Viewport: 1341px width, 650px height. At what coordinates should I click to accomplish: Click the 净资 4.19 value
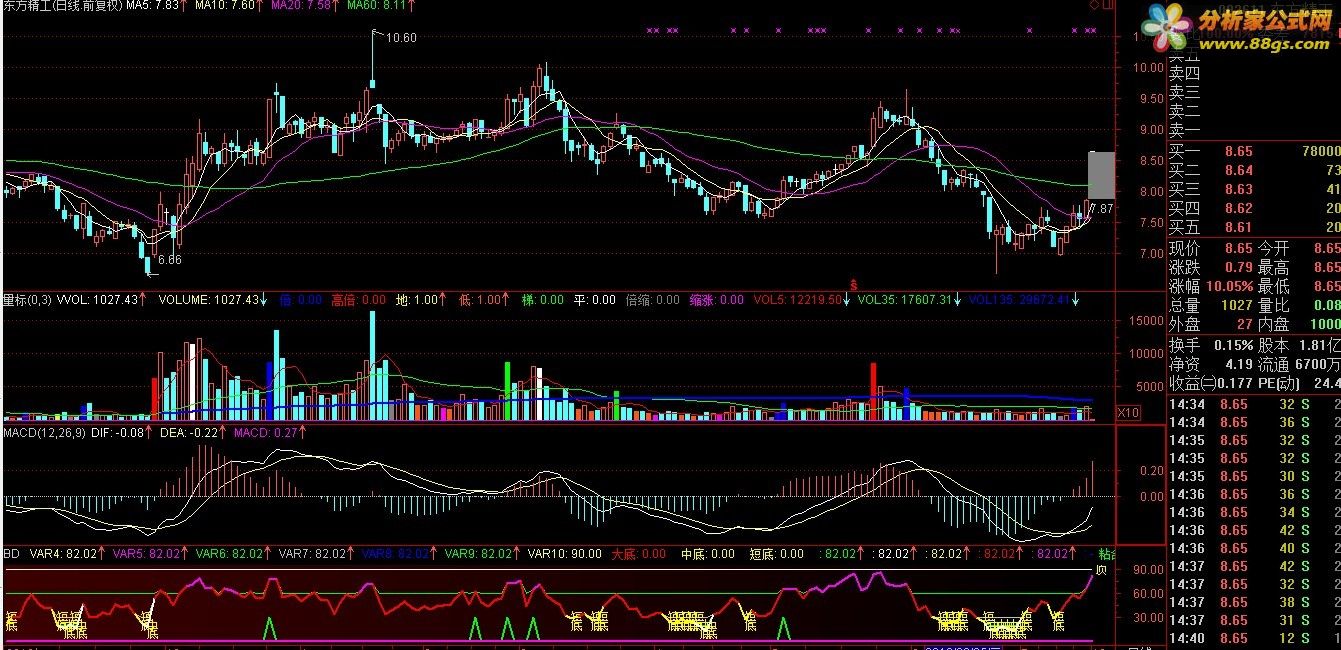pyautogui.click(x=1238, y=364)
